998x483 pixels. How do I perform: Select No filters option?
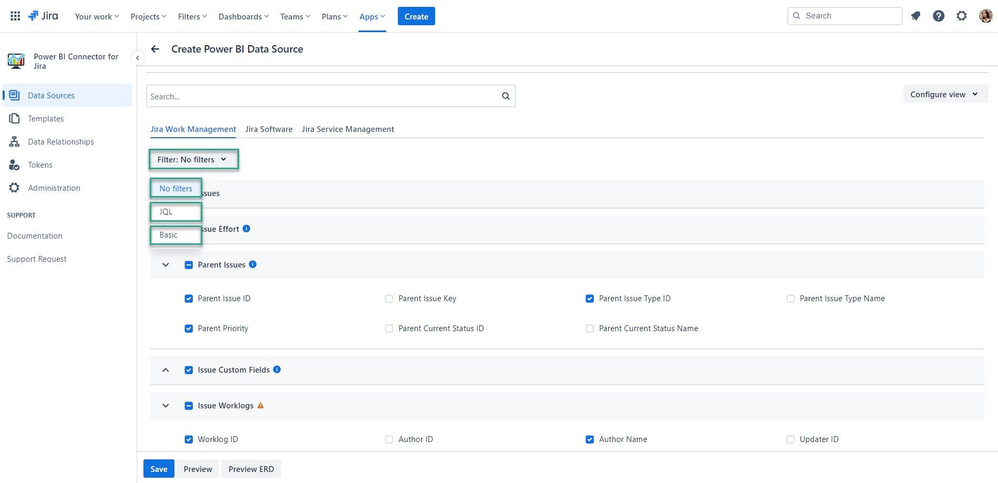point(176,188)
